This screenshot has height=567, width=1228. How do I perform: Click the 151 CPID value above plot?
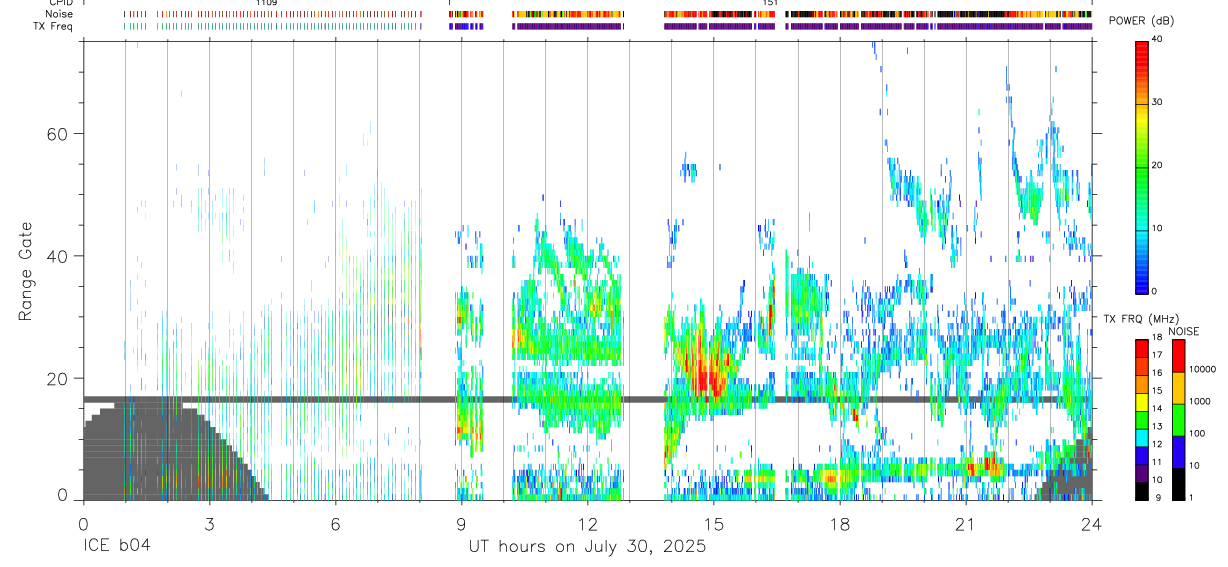click(x=770, y=3)
